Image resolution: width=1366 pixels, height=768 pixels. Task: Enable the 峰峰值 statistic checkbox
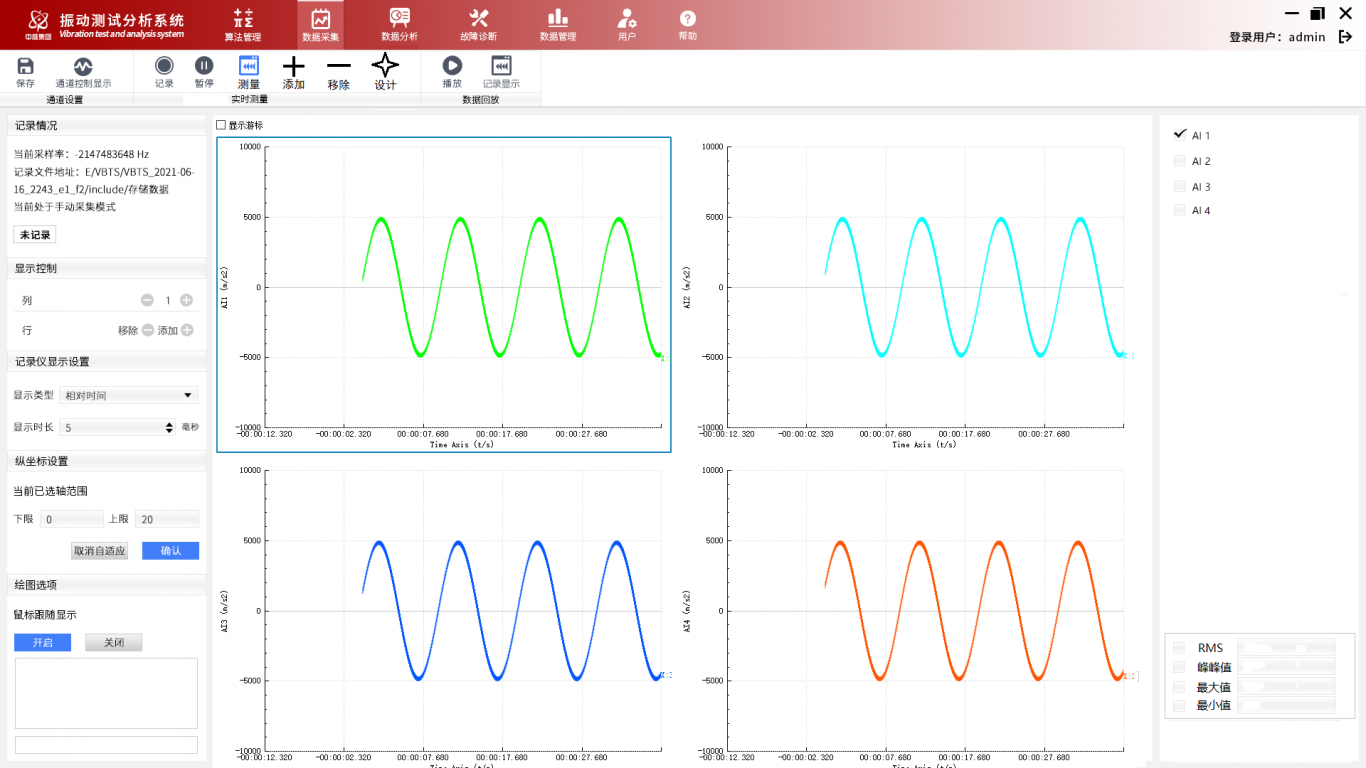(1179, 667)
